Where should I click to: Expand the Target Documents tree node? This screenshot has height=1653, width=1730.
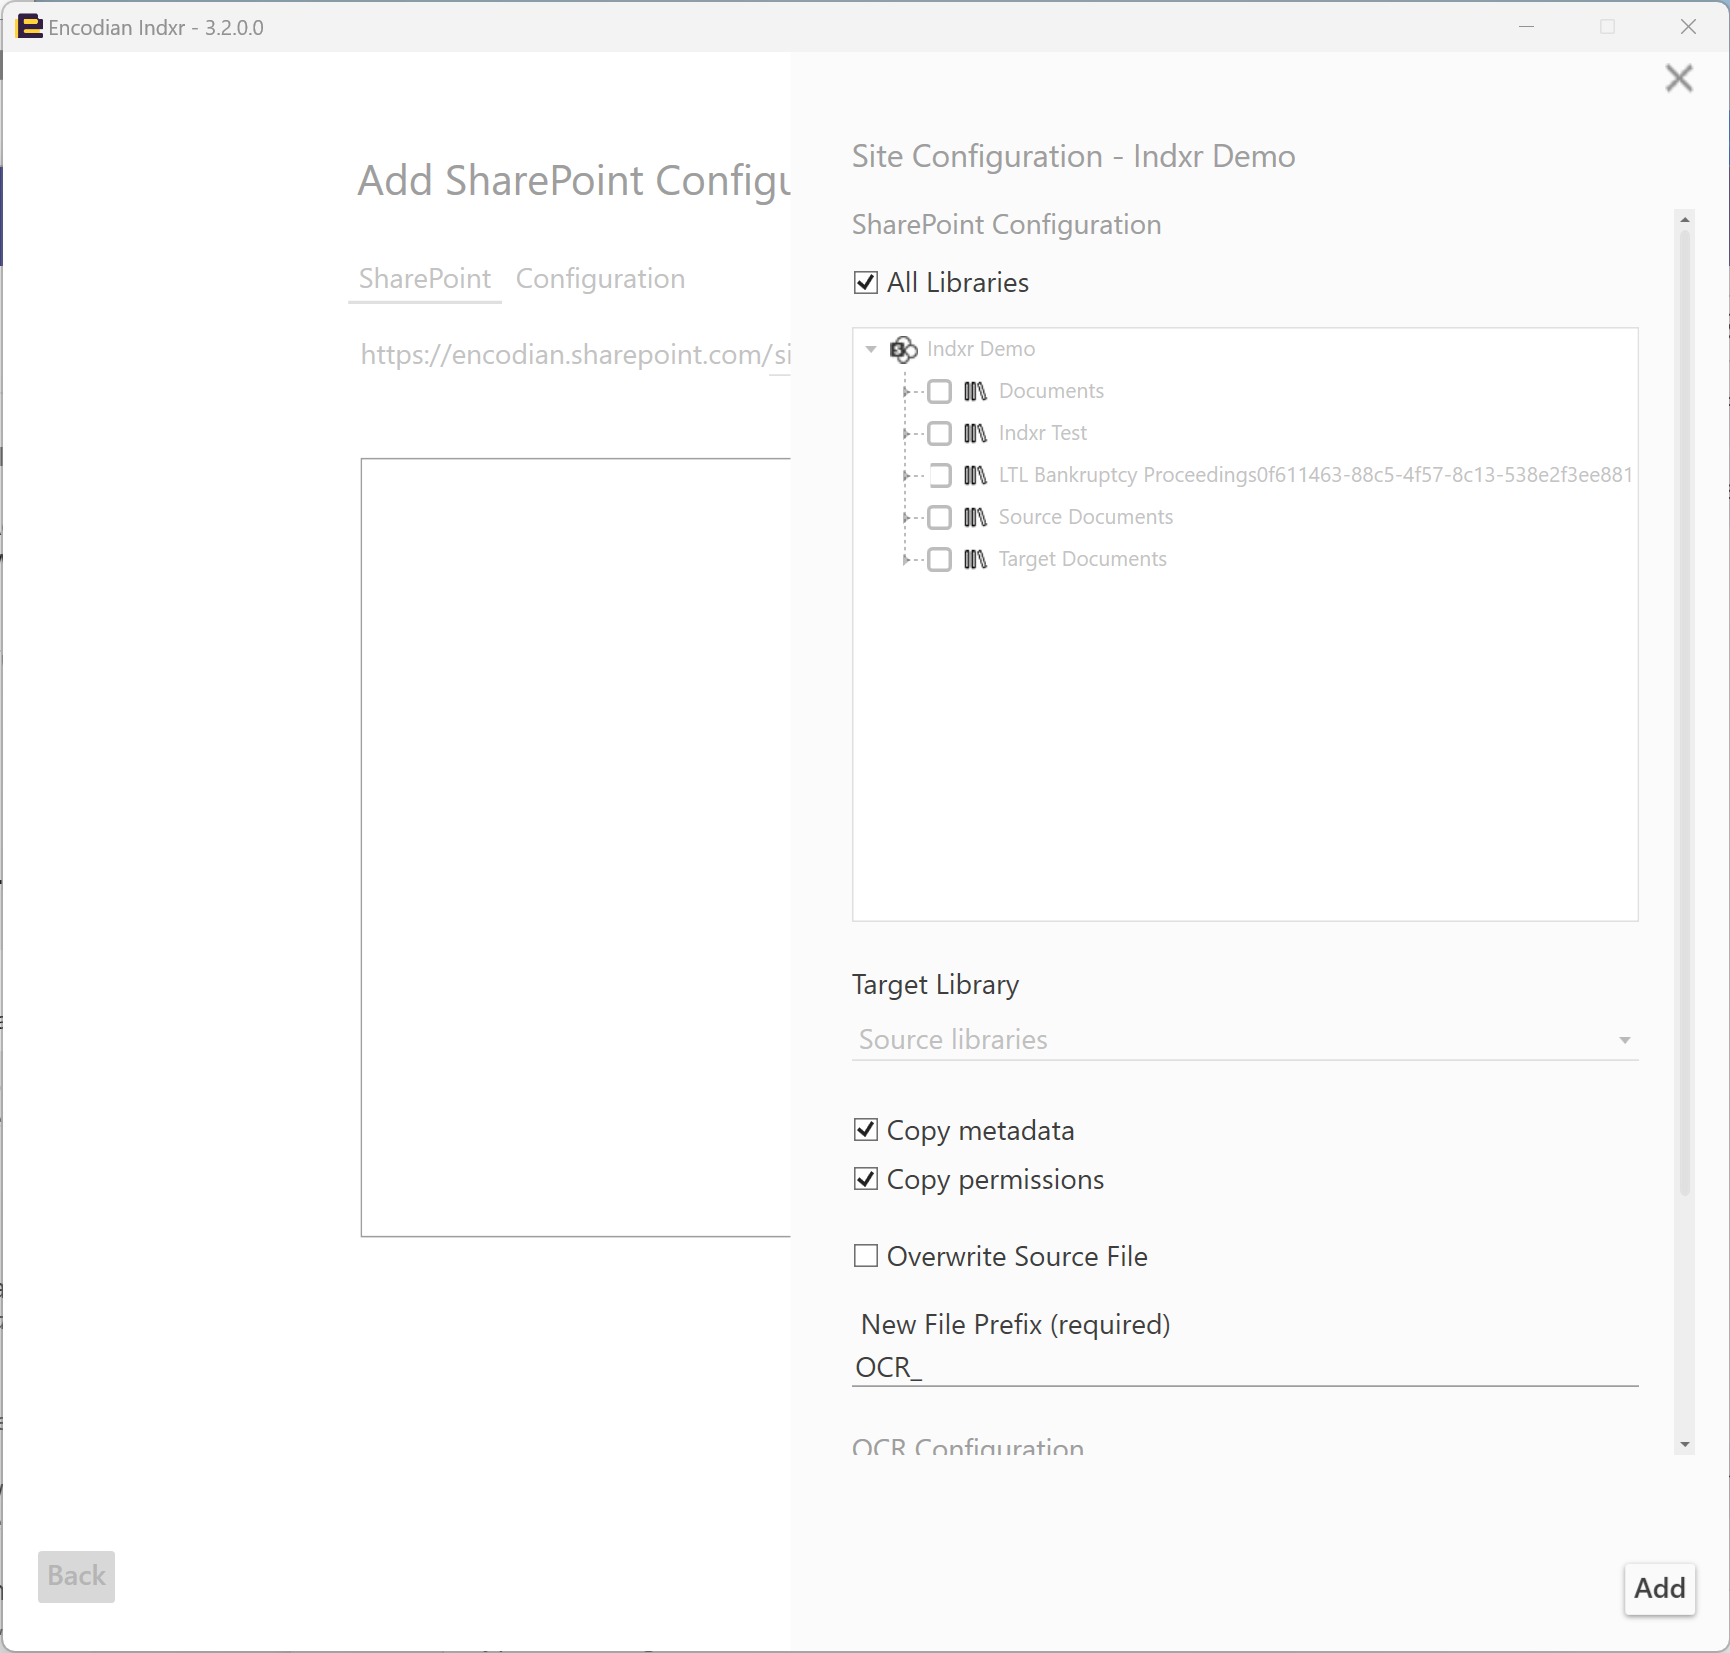pyautogui.click(x=906, y=559)
